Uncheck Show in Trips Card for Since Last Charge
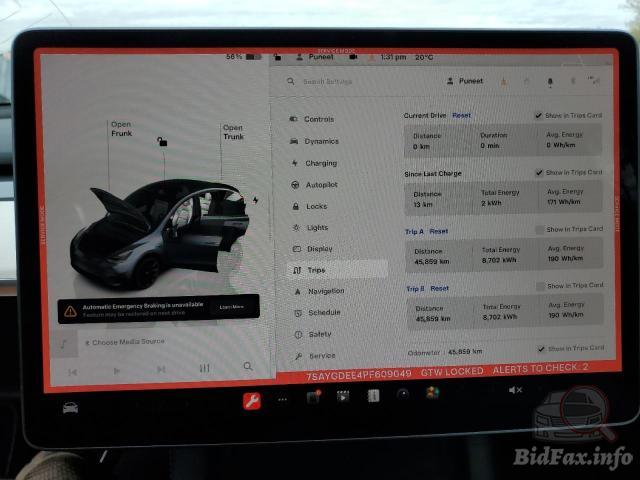 pos(539,173)
